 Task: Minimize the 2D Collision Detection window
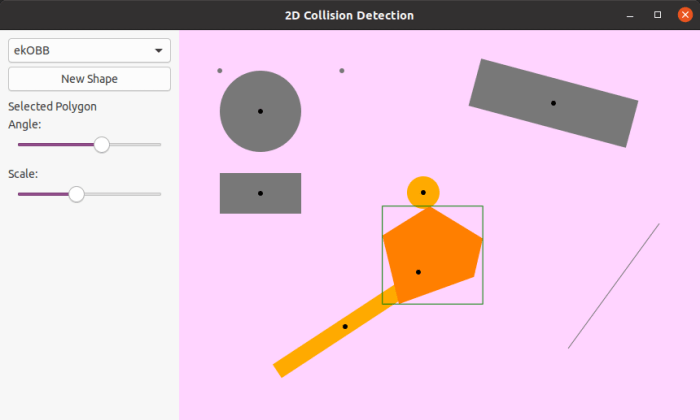pos(629,15)
